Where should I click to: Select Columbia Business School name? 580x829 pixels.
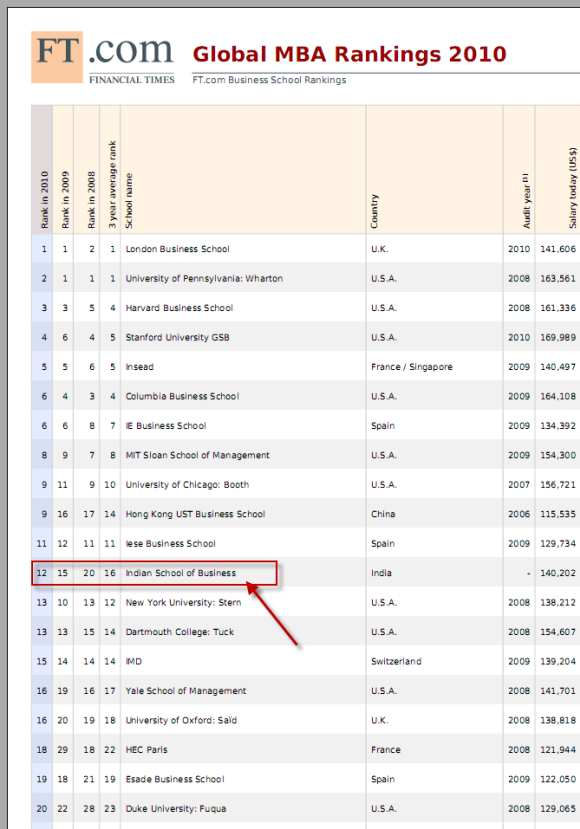(x=182, y=397)
